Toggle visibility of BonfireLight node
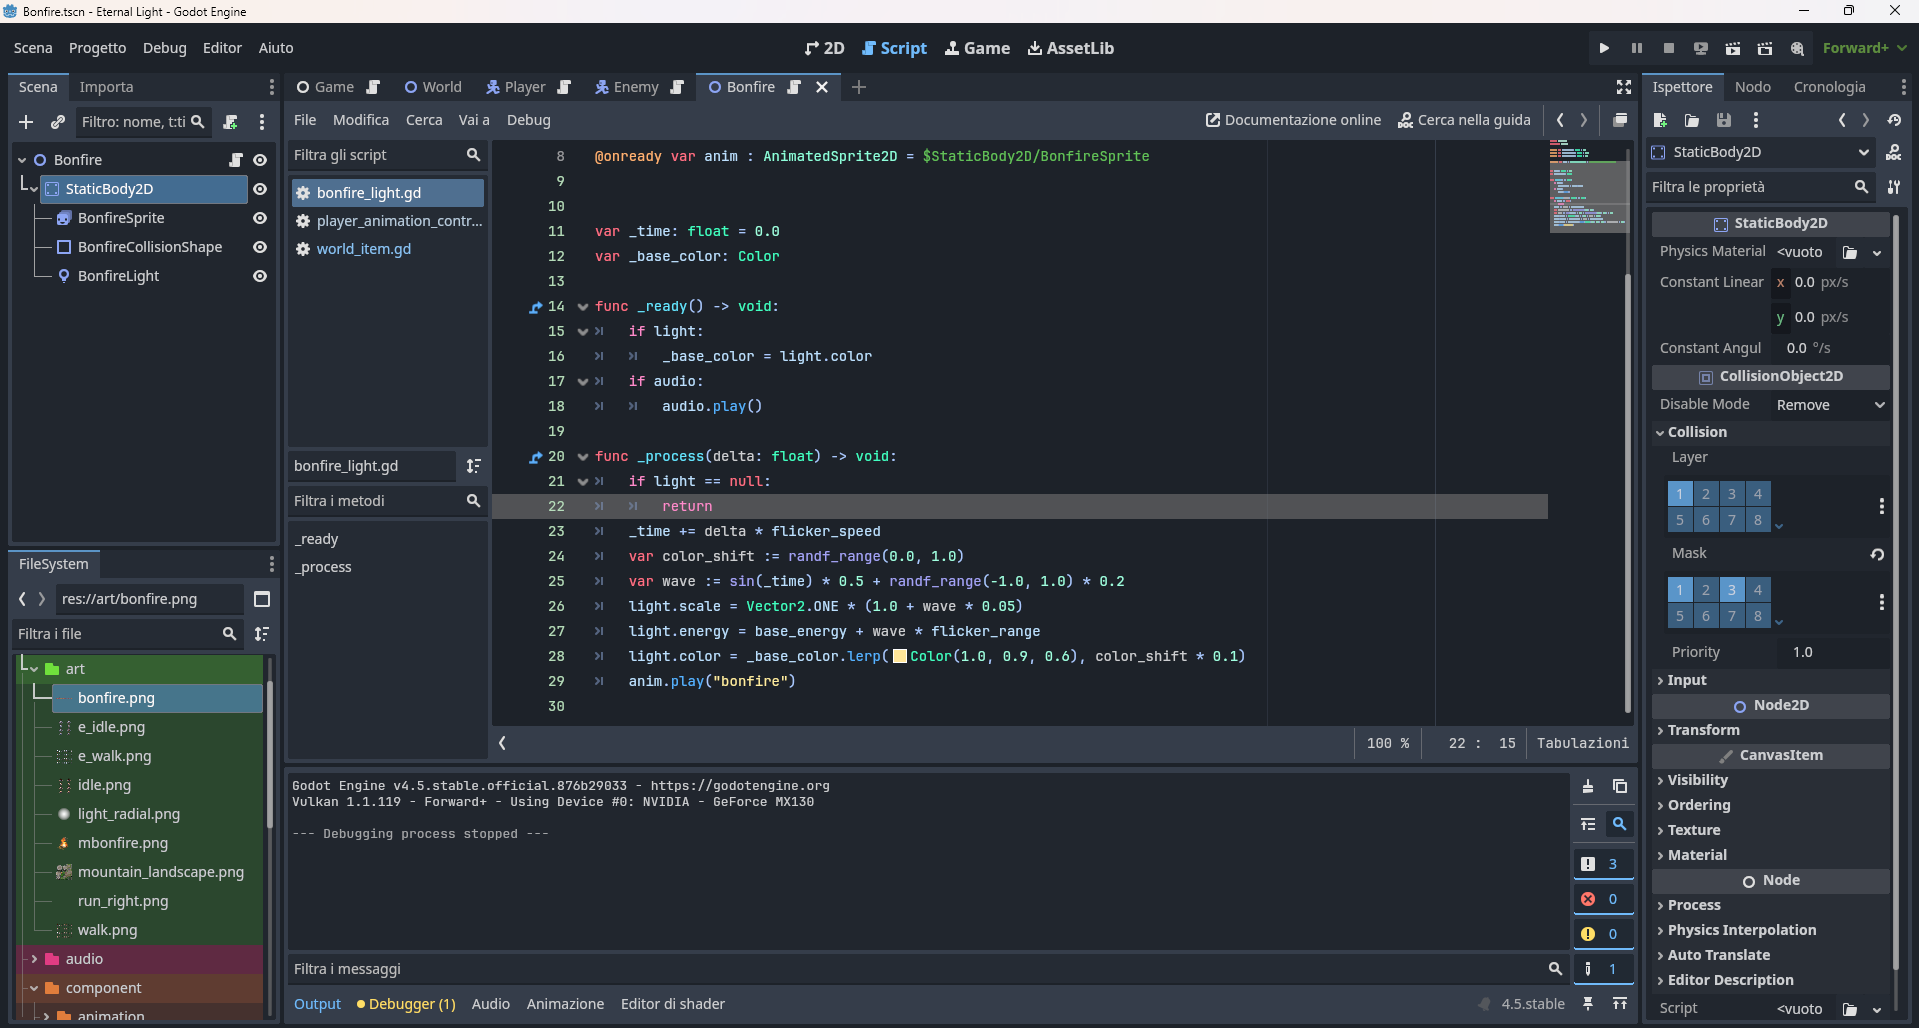The height and width of the screenshot is (1028, 1919). (260, 276)
